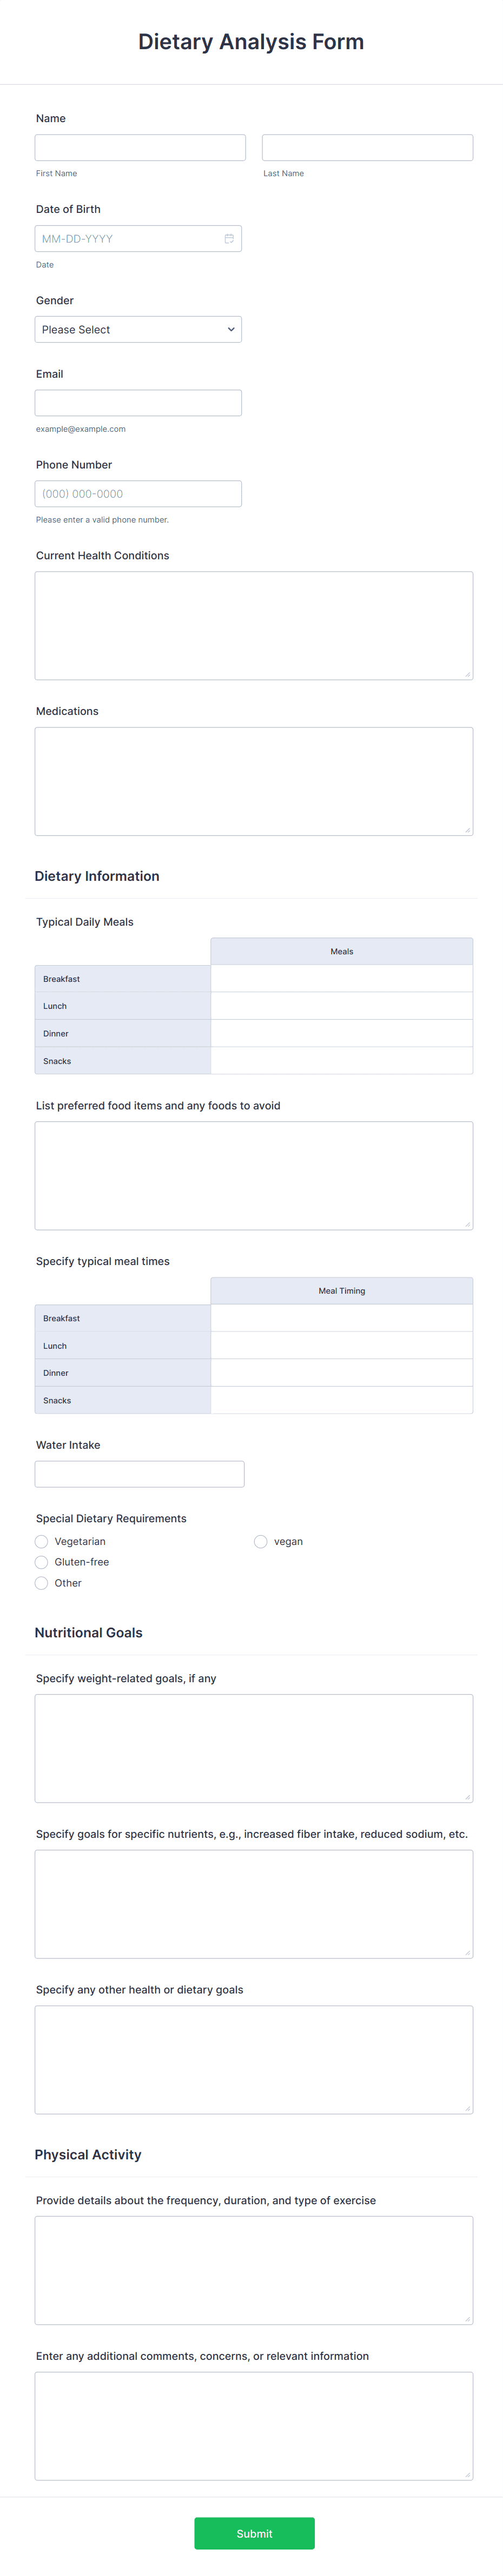This screenshot has width=503, height=2576.
Task: Click the Snacks cell under Meal Timing
Action: pos(342,1400)
